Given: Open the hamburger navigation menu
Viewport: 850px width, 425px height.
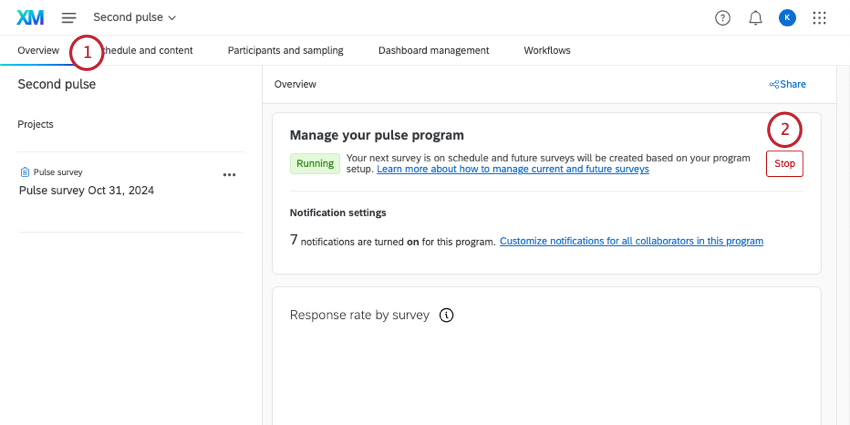Looking at the screenshot, I should pyautogui.click(x=69, y=18).
